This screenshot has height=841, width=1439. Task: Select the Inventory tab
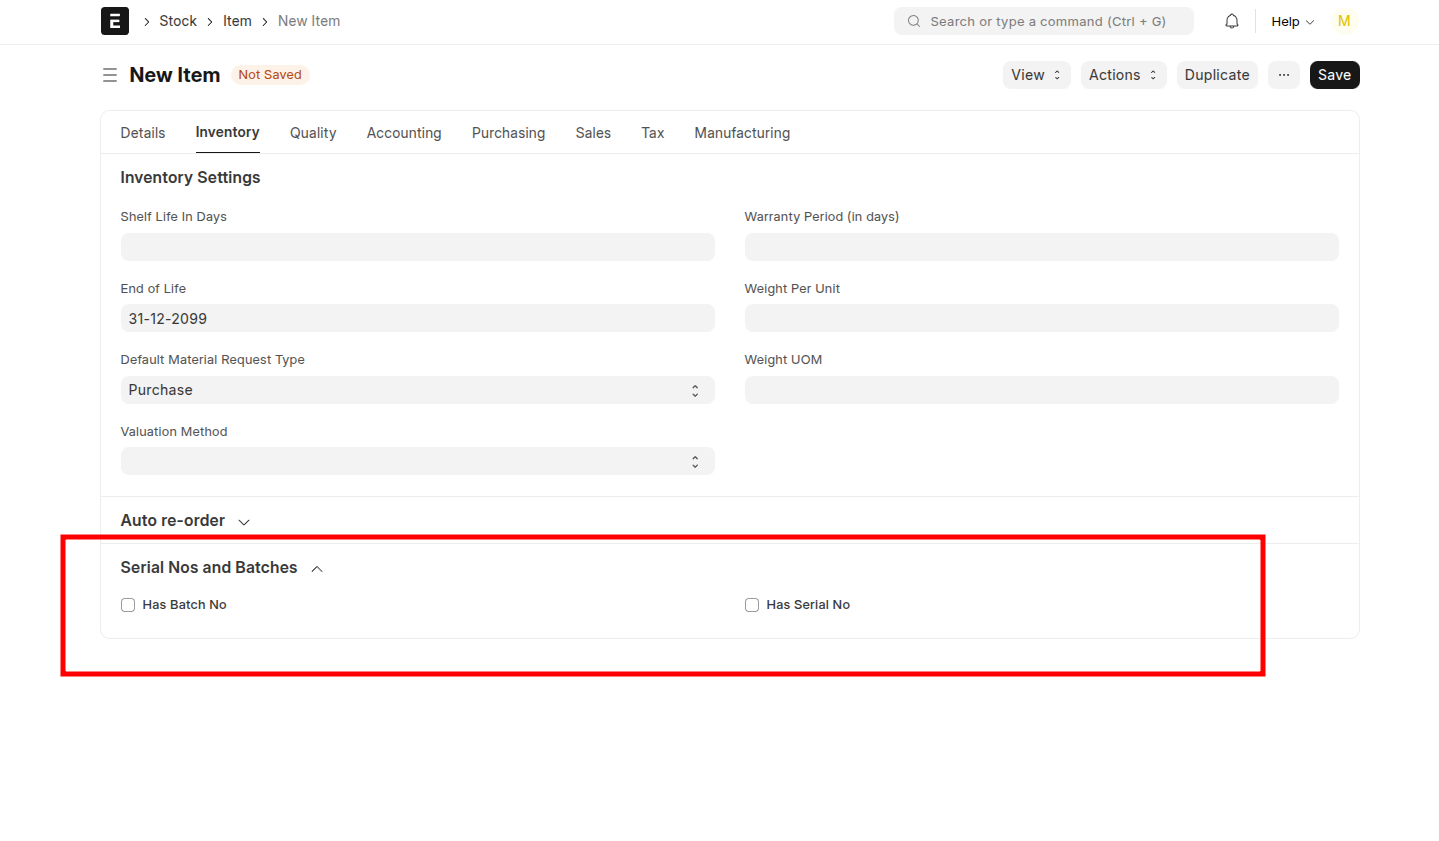click(x=227, y=132)
